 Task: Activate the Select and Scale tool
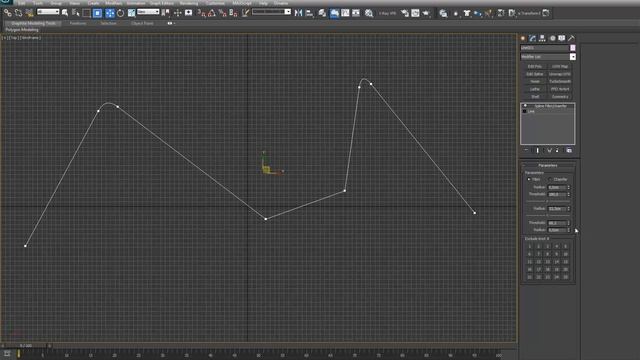[x=131, y=13]
